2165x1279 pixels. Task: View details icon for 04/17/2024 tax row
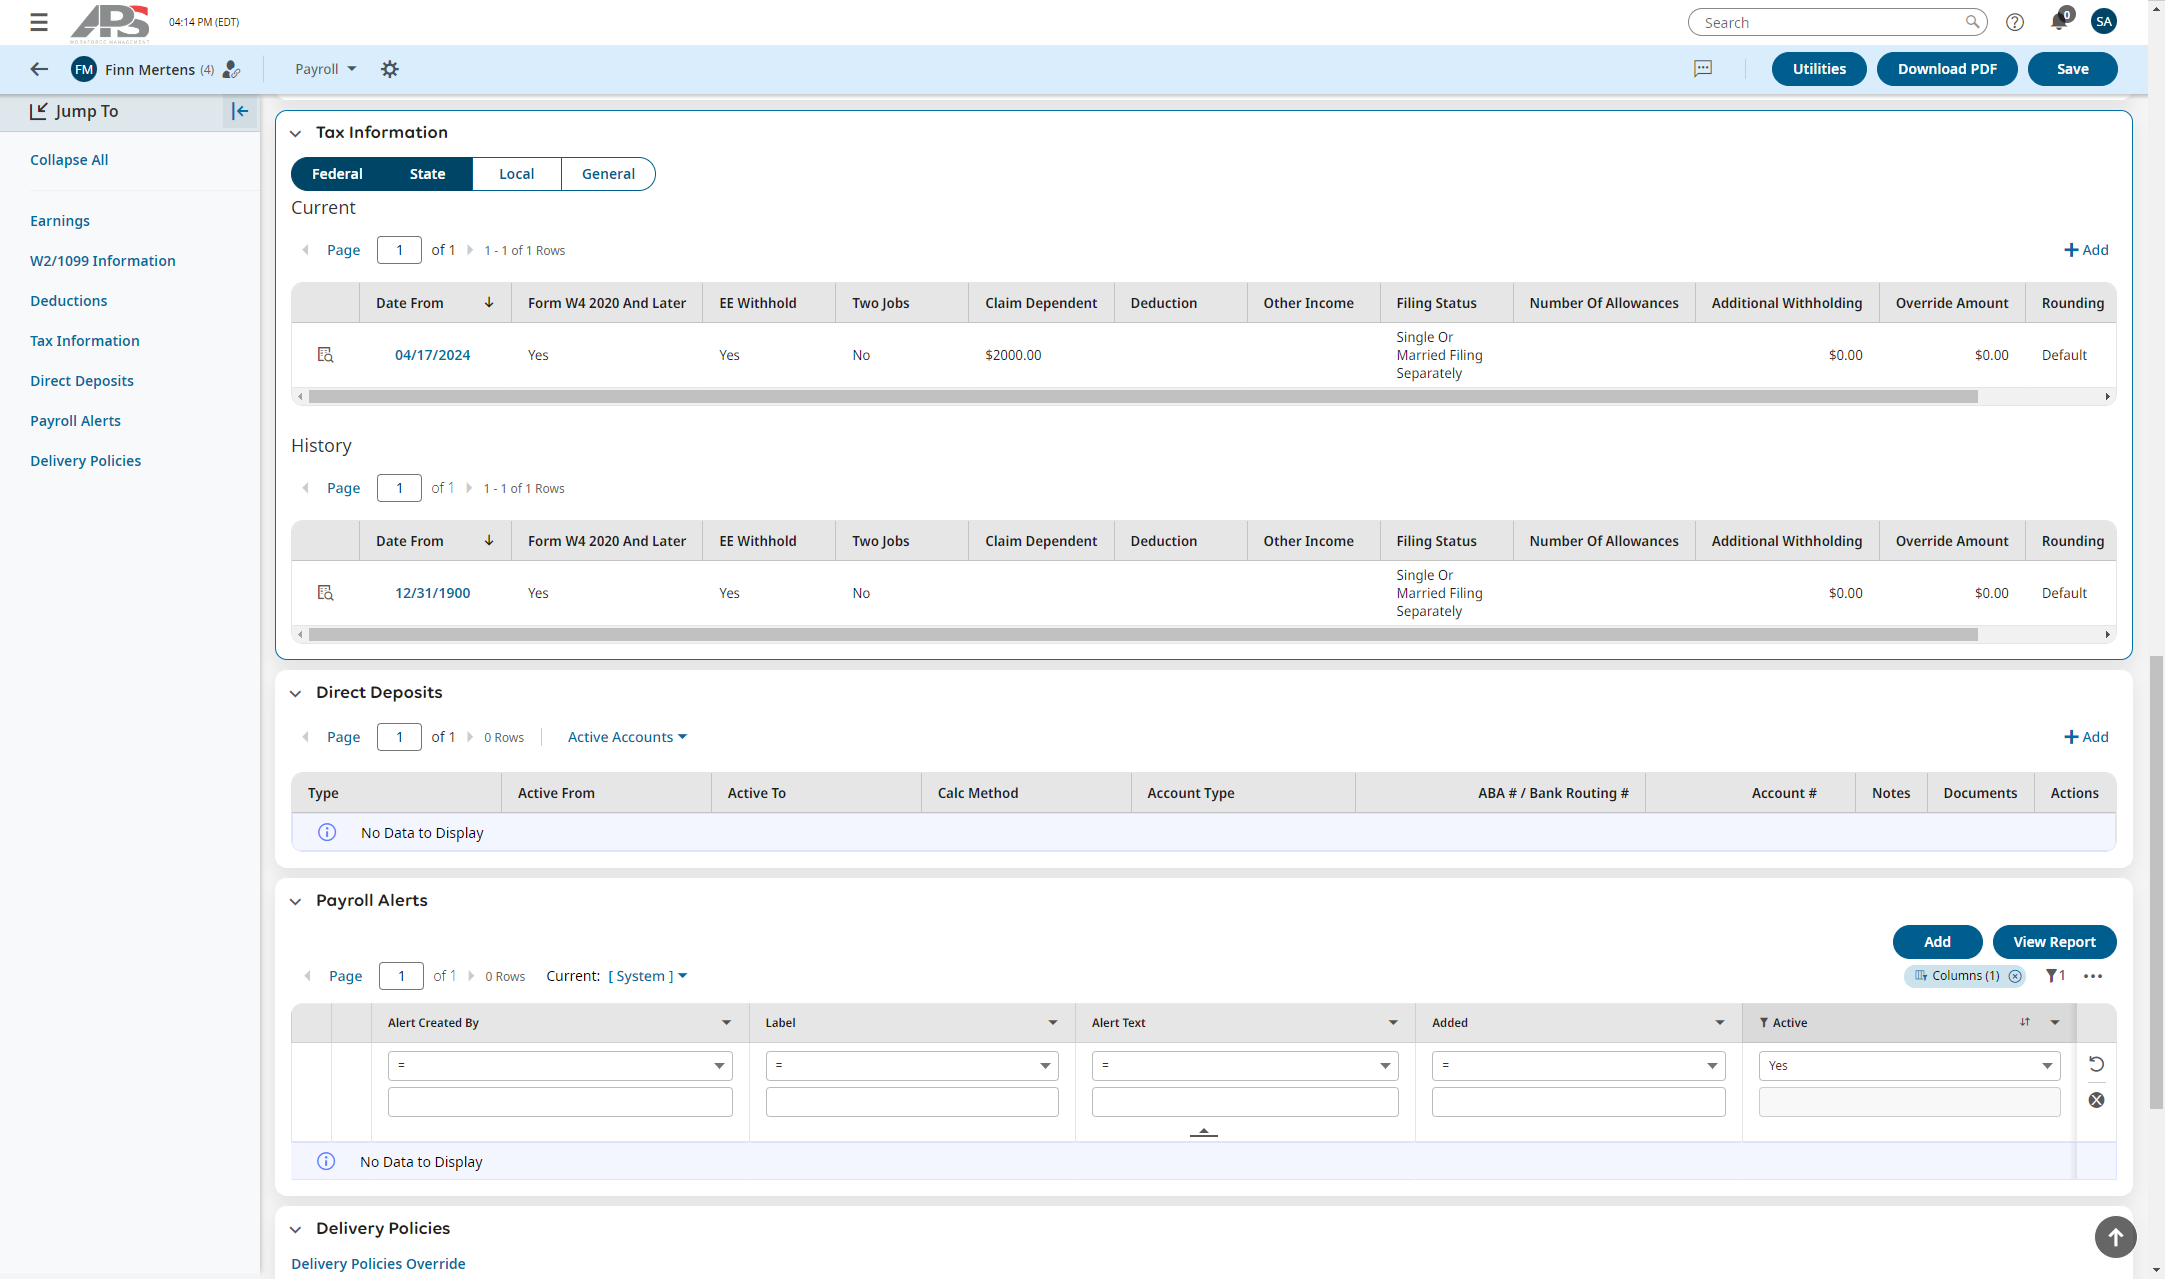[x=325, y=355]
